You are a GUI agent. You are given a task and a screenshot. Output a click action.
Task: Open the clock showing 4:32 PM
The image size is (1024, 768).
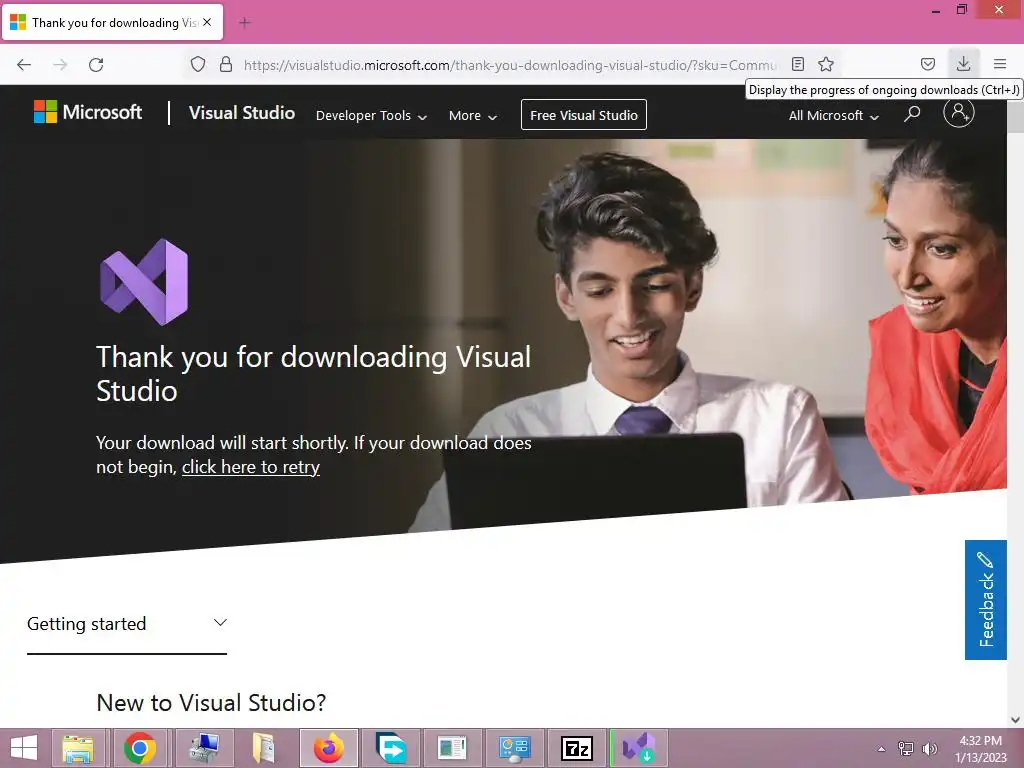[980, 749]
